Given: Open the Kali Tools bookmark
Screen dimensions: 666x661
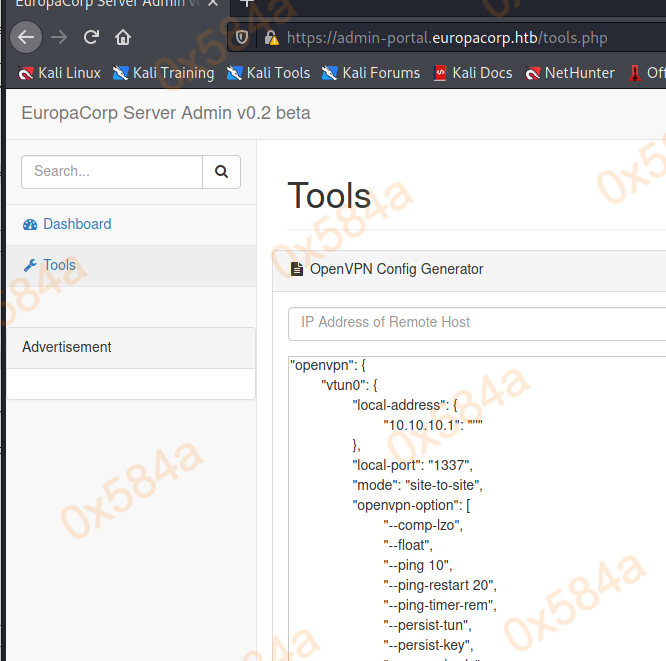Looking at the screenshot, I should (268, 73).
